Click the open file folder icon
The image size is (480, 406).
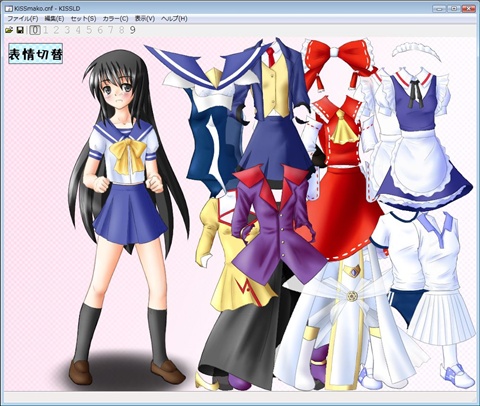9,30
